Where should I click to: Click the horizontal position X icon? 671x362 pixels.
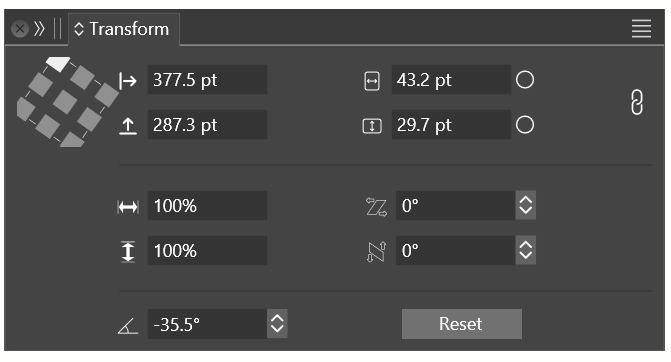[128, 80]
